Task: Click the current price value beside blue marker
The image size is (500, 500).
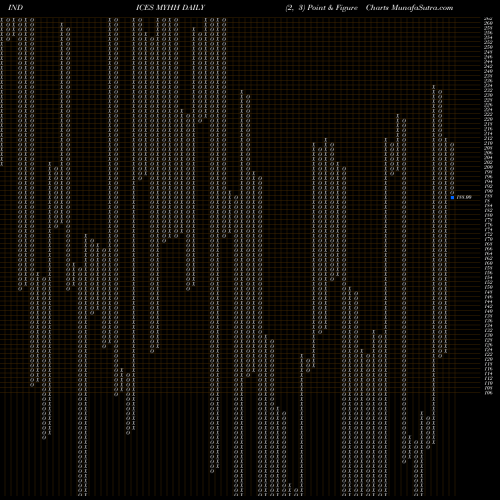Action: click(x=464, y=197)
